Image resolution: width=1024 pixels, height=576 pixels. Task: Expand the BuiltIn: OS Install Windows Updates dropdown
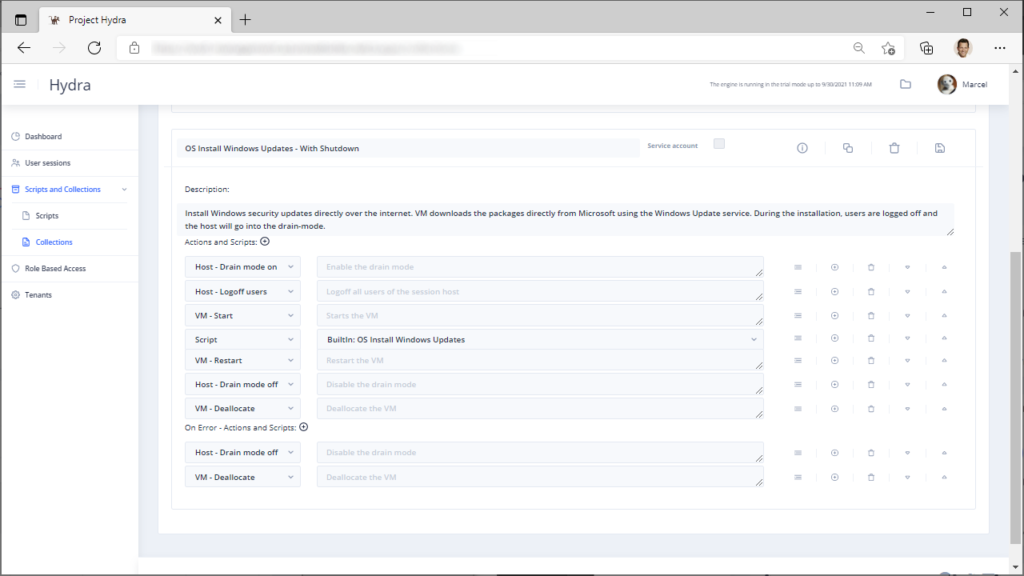tap(540, 340)
